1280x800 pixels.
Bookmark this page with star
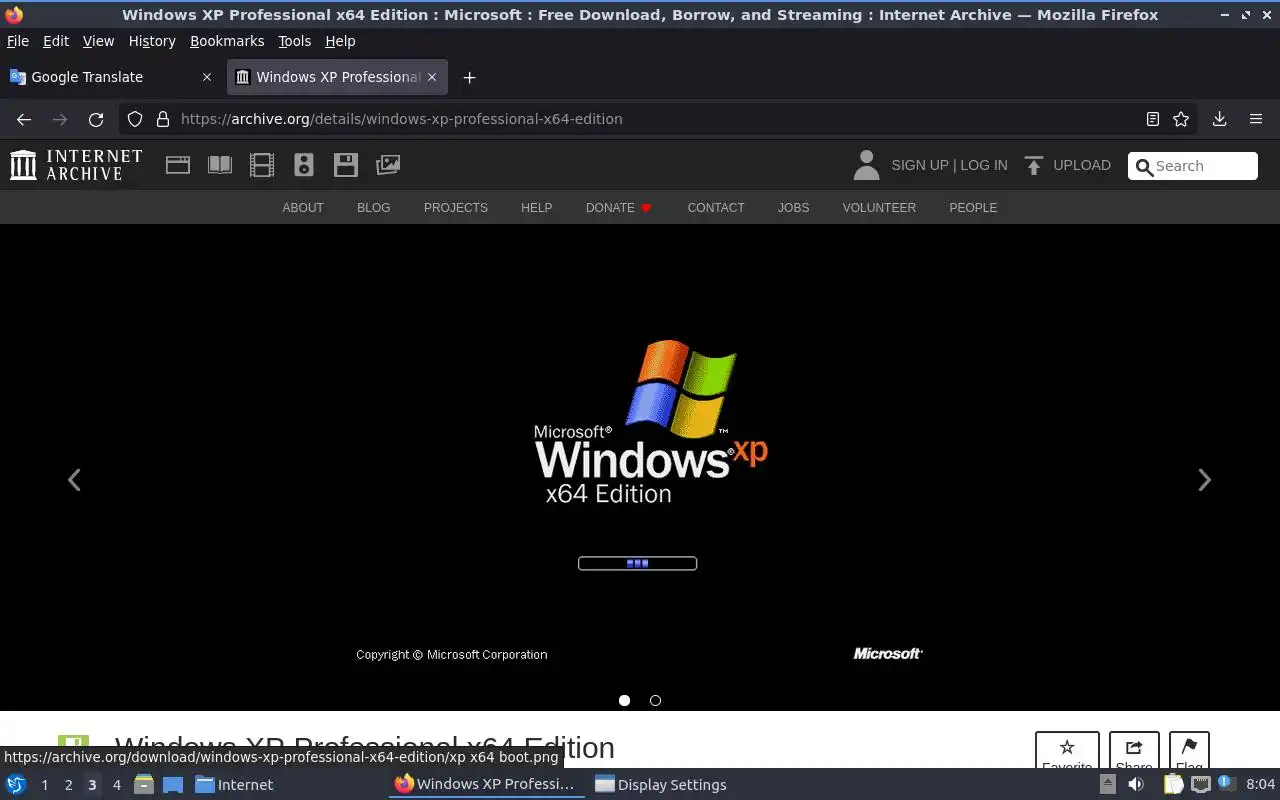1181,119
